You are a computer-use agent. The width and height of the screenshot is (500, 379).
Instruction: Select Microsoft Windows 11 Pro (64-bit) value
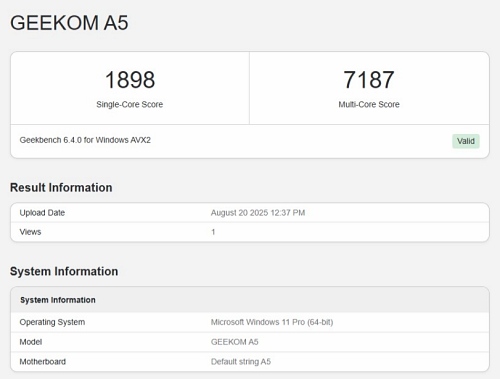click(x=272, y=322)
